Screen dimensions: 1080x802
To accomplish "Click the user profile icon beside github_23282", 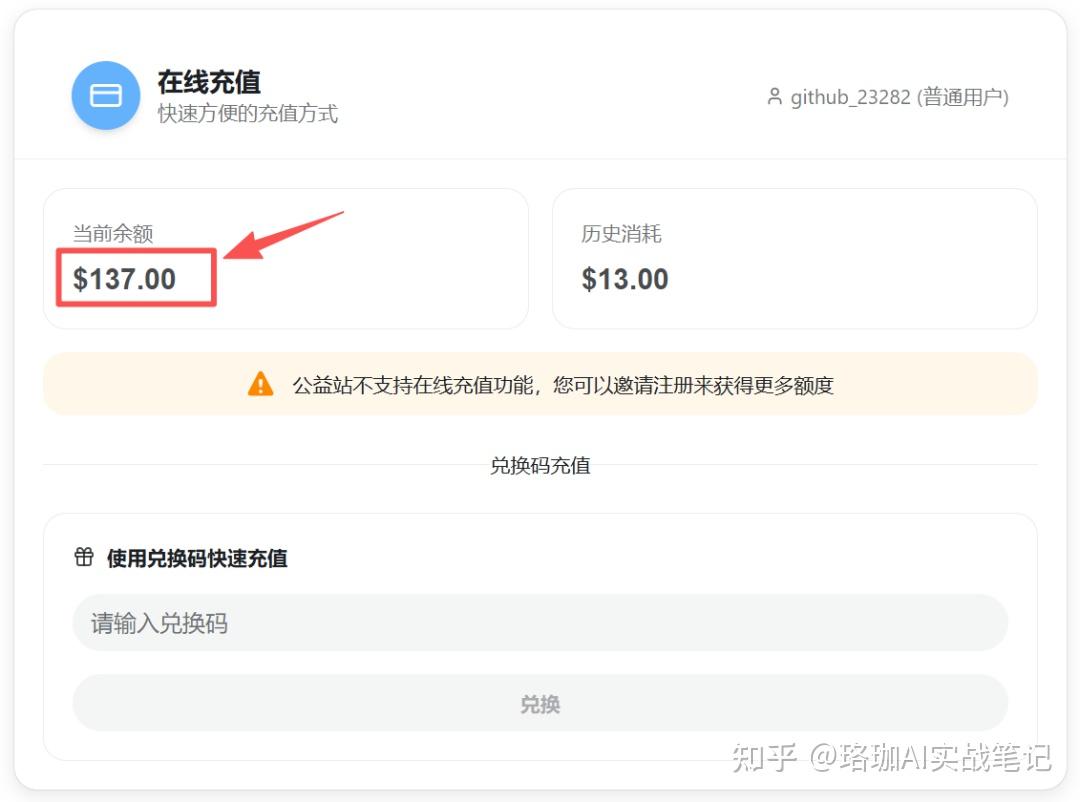I will point(774,96).
